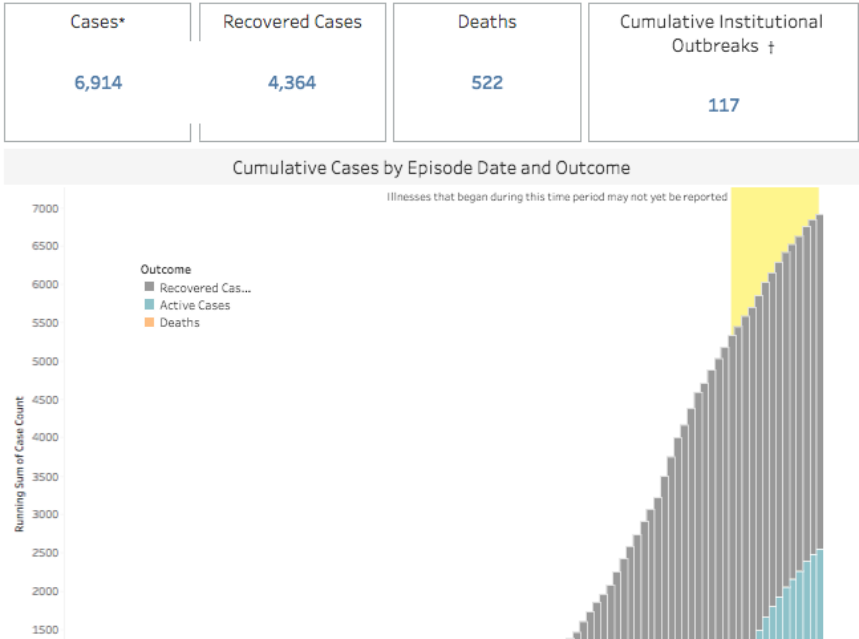The height and width of the screenshot is (639, 859).
Task: Click the orange Deaths legend swatch
Action: [x=149, y=323]
